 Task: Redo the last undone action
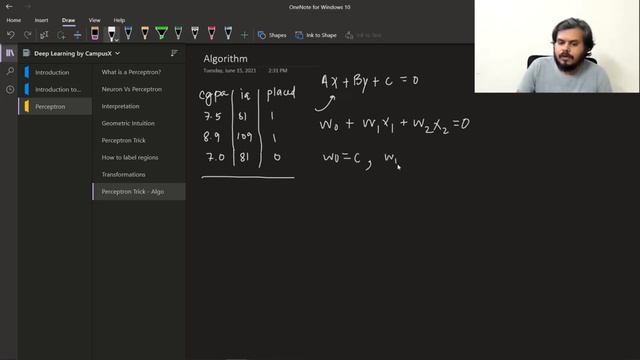pos(27,35)
